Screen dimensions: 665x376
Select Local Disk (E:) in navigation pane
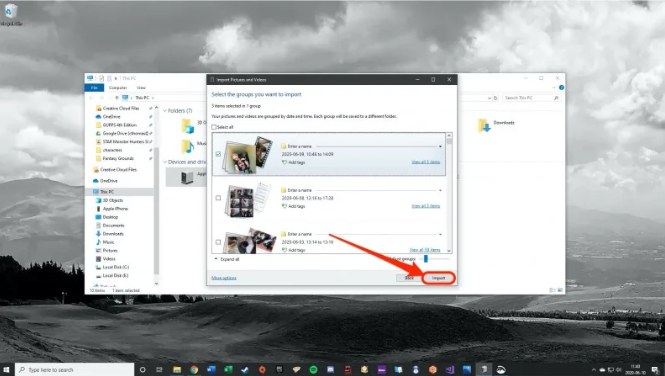115,276
